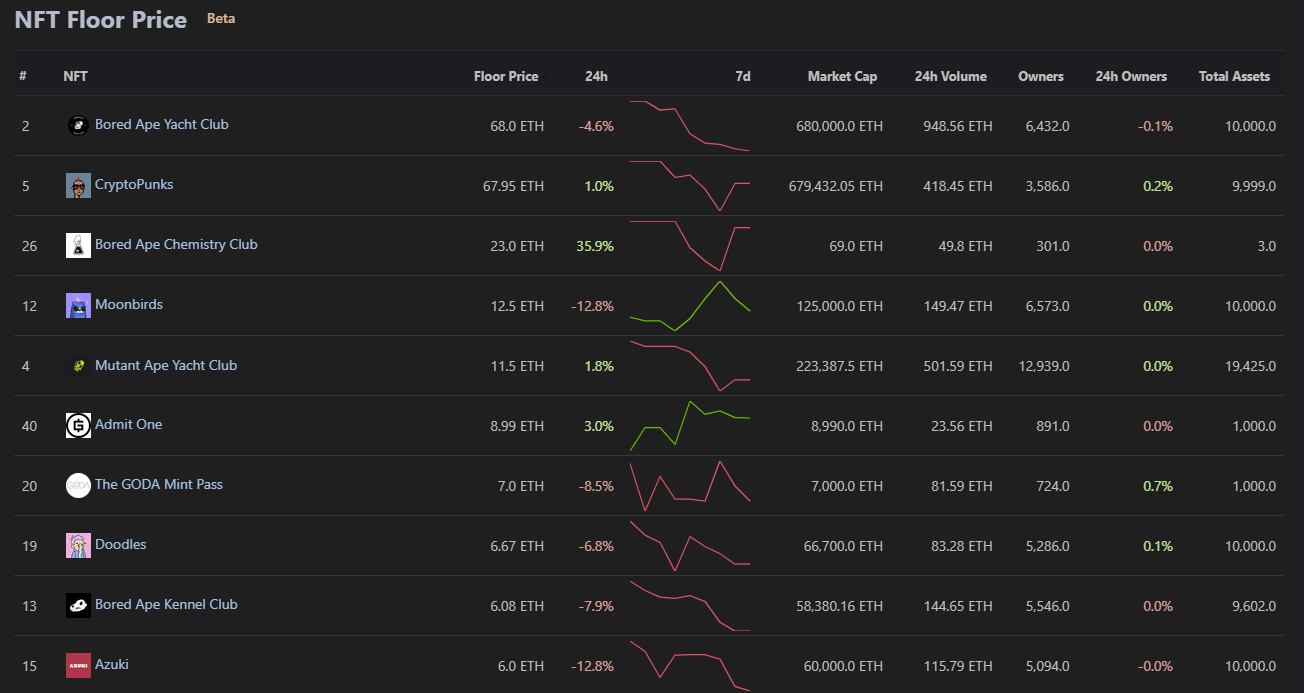
Task: Sort by the Owners column header
Action: 1041,76
